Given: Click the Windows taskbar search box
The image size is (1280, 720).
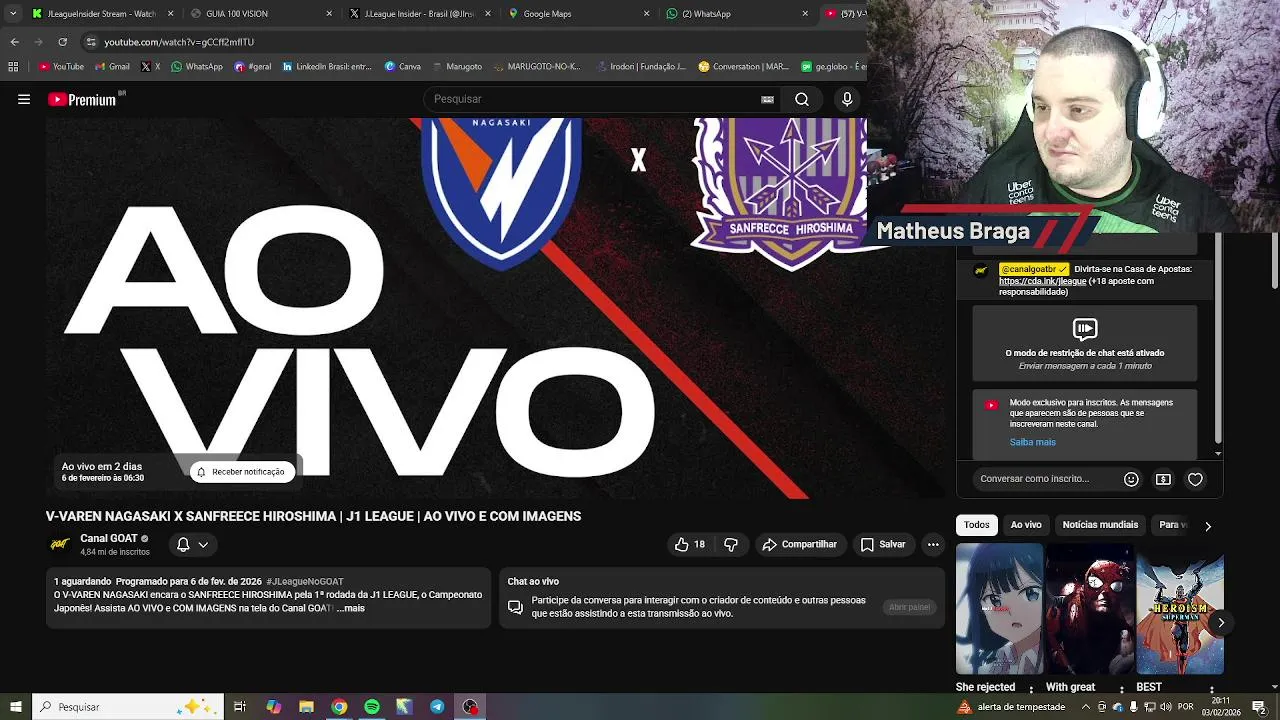Looking at the screenshot, I should 127,707.
